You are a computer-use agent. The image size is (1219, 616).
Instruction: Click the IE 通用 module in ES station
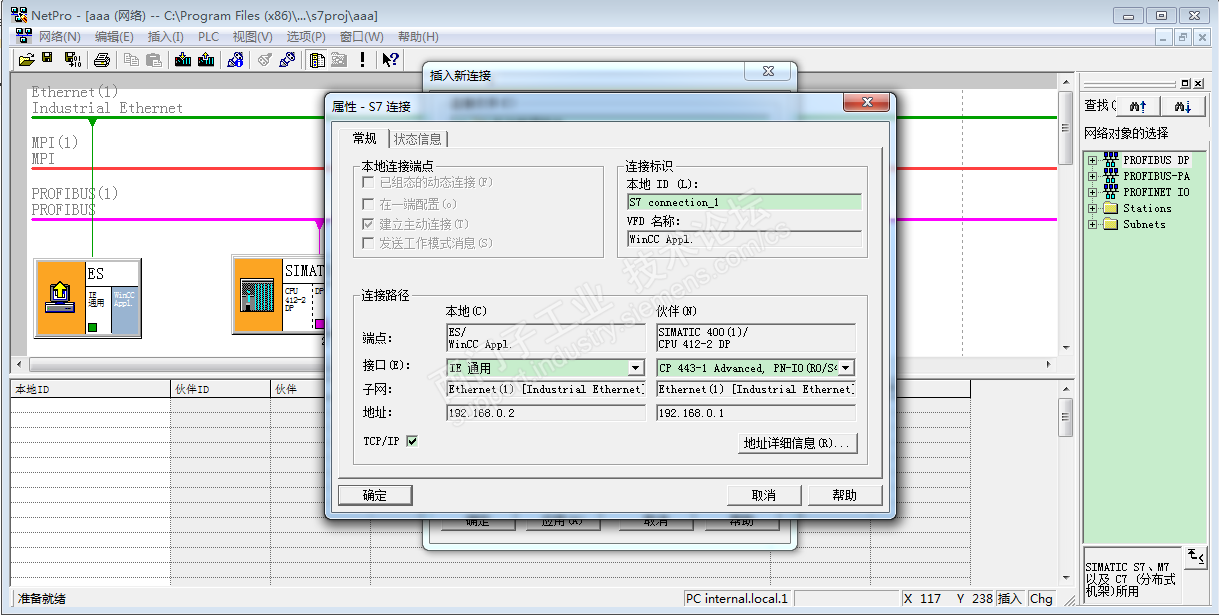[97, 311]
